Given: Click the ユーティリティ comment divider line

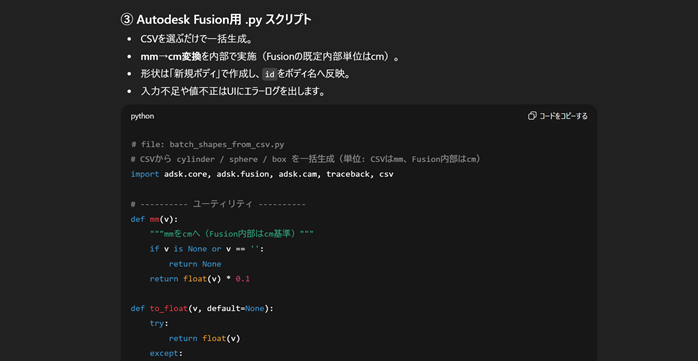Looking at the screenshot, I should click(218, 204).
